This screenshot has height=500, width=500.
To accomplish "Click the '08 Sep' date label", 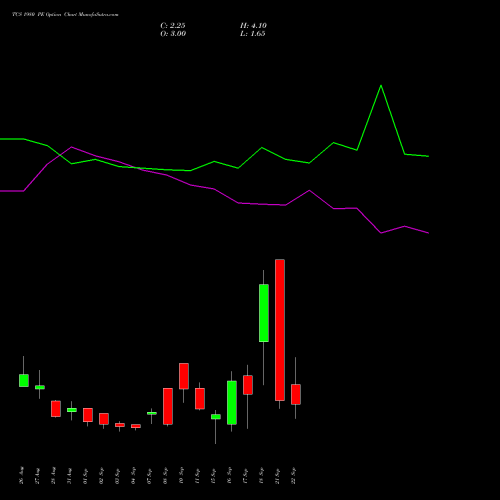I will coord(166,475).
